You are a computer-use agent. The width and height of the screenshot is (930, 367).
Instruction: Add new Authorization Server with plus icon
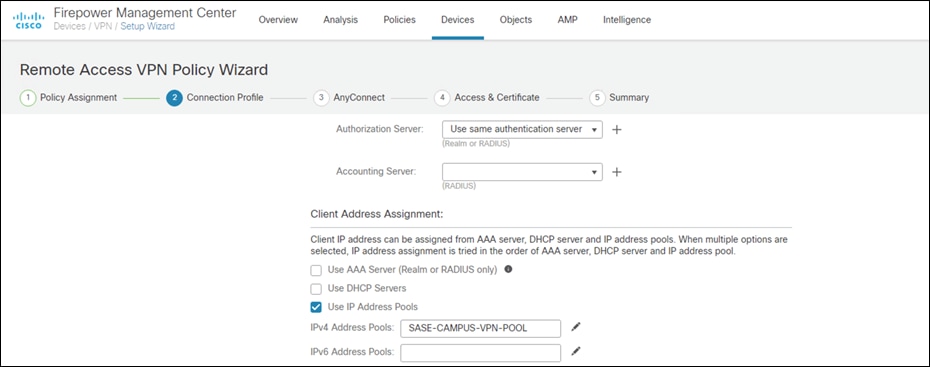pyautogui.click(x=617, y=129)
